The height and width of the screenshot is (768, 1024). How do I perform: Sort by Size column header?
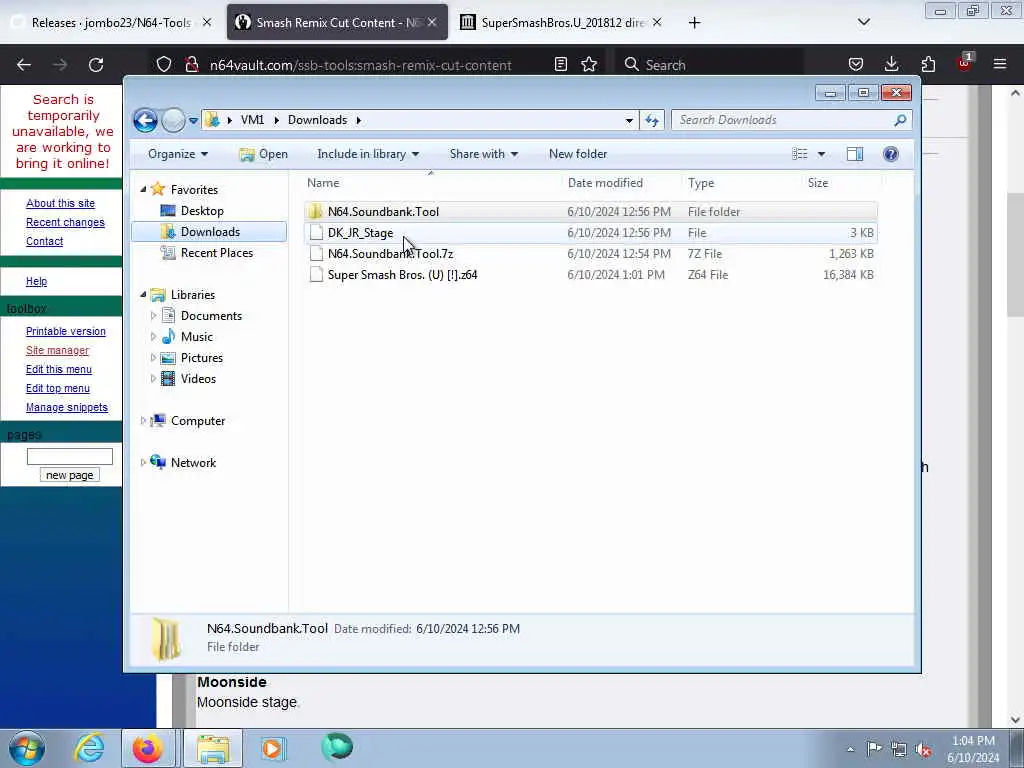point(840,184)
